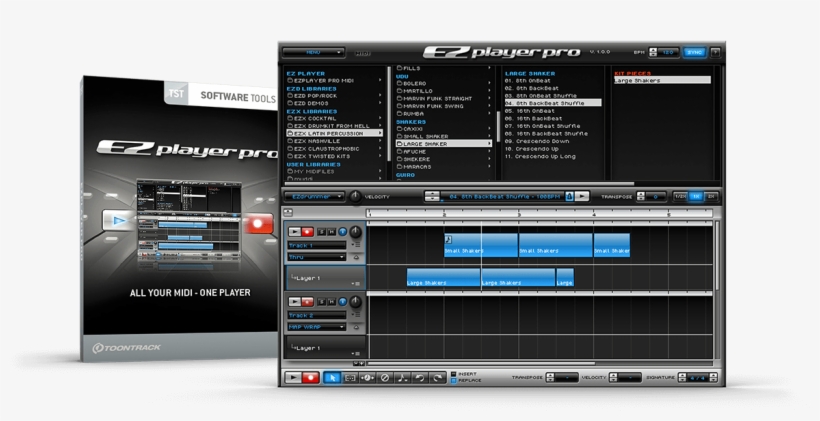This screenshot has height=421, width=820.
Task: Click the Redo arrow icon
Action: tap(438, 378)
